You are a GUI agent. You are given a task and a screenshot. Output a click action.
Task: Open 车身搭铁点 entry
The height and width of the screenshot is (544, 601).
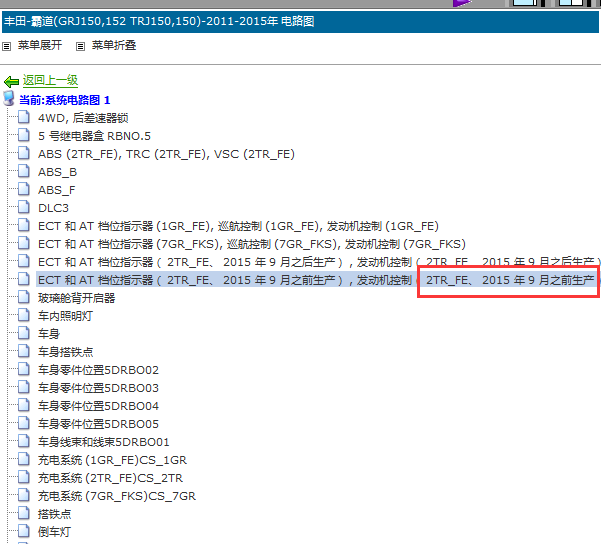point(66,352)
